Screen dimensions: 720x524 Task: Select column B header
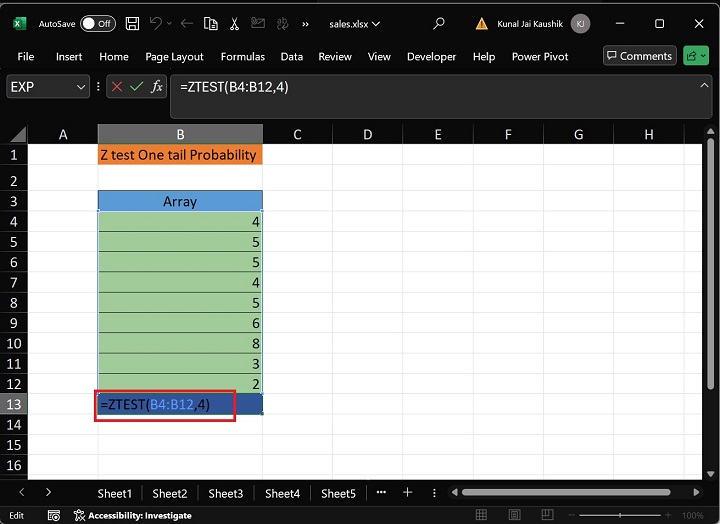click(x=180, y=134)
